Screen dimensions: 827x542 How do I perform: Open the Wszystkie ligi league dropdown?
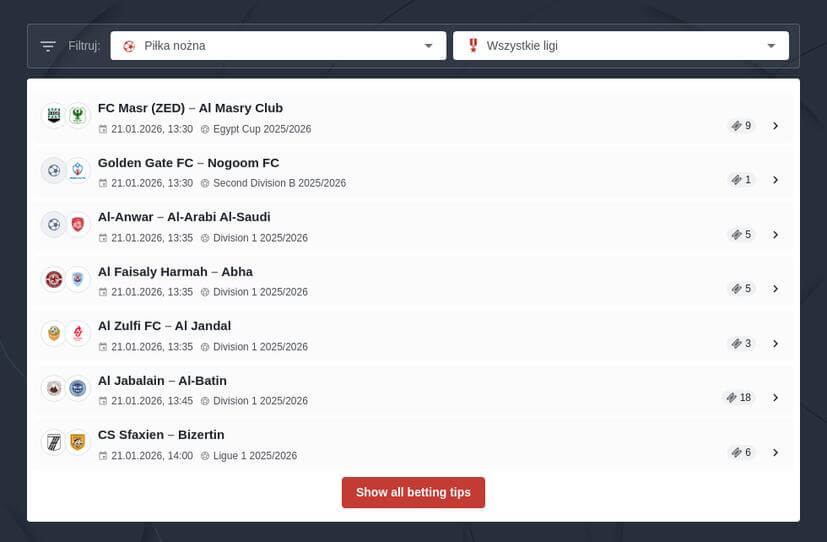coord(620,46)
